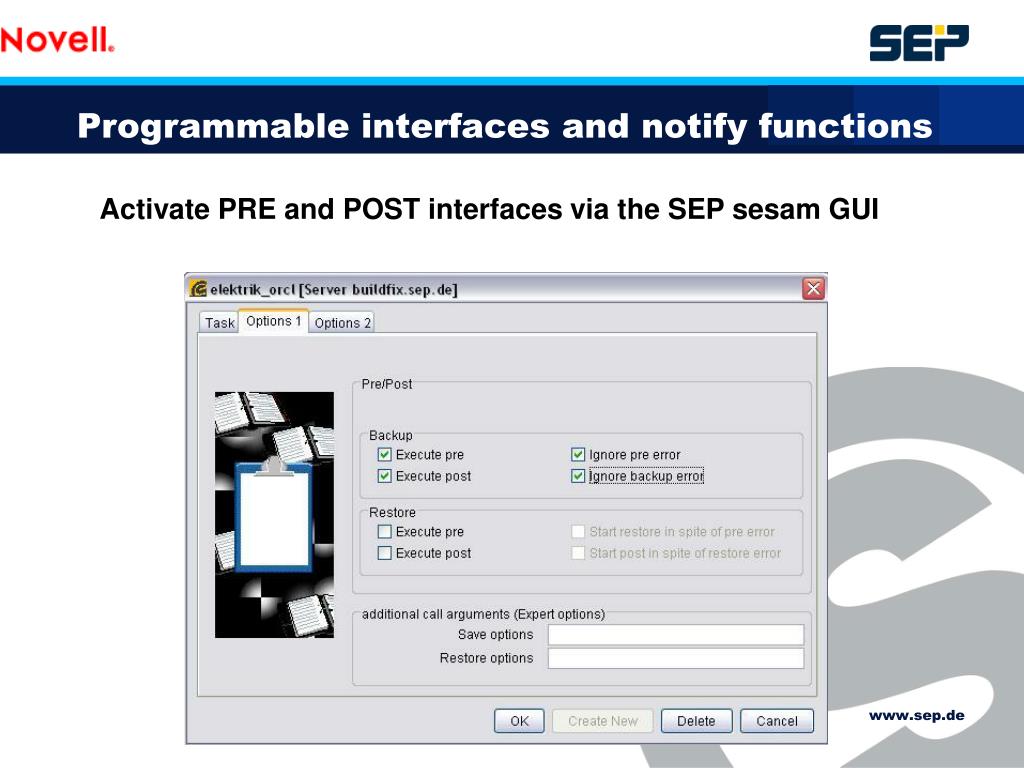
Task: Close the elektrik_orcl dialog window
Action: coord(813,289)
